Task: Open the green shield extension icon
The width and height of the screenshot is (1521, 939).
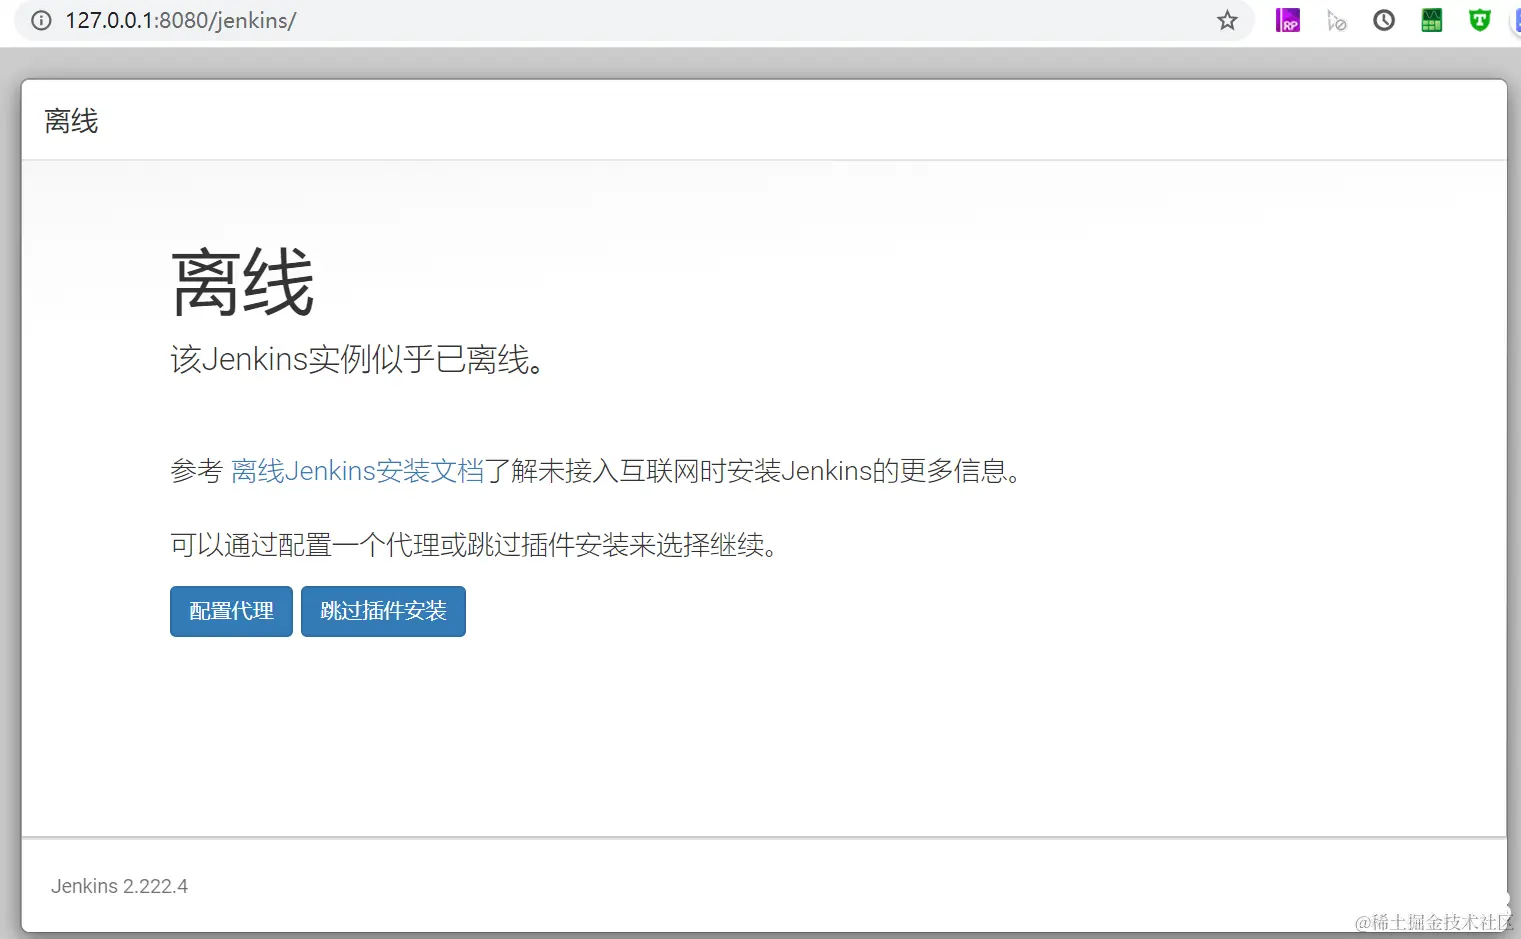Action: click(1480, 20)
